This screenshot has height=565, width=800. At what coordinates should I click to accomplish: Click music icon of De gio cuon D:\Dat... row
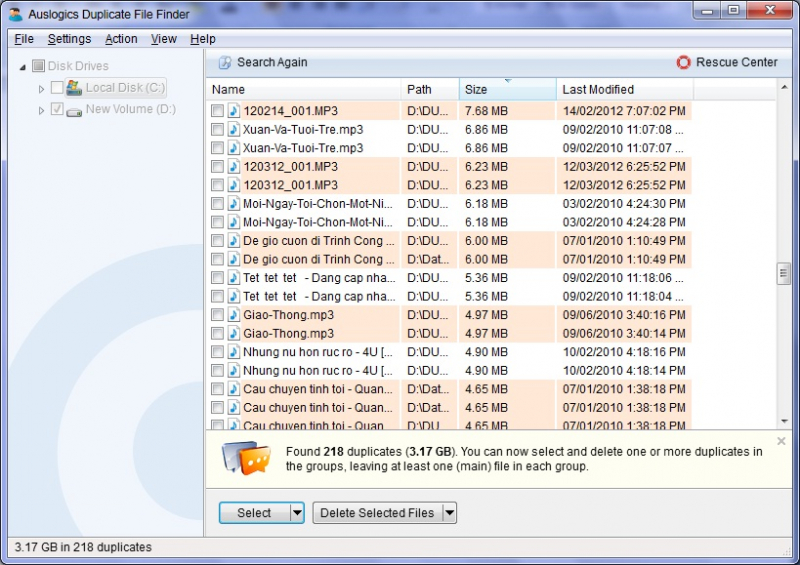tap(234, 259)
